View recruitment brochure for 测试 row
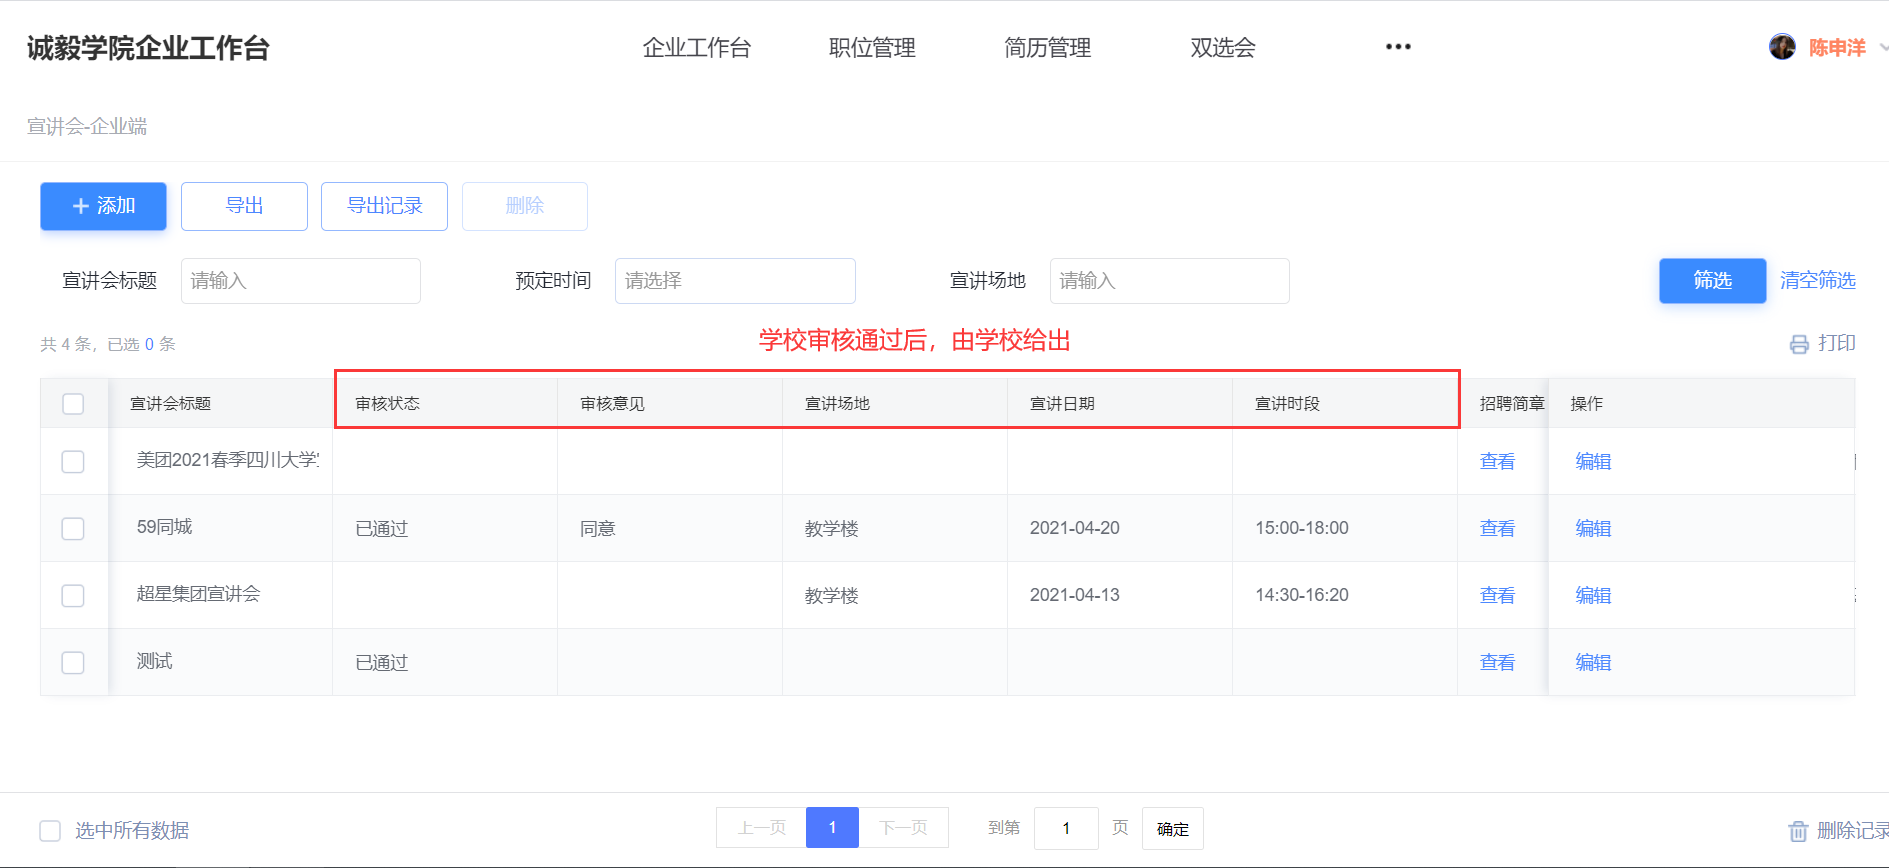 tap(1497, 662)
